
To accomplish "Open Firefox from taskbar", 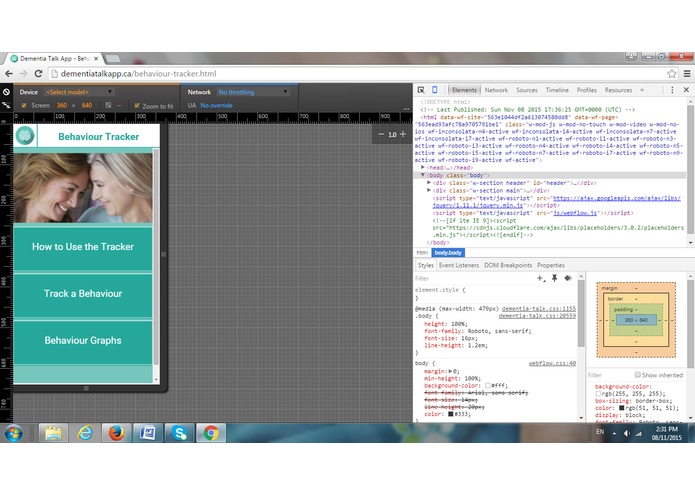I will click(x=117, y=433).
